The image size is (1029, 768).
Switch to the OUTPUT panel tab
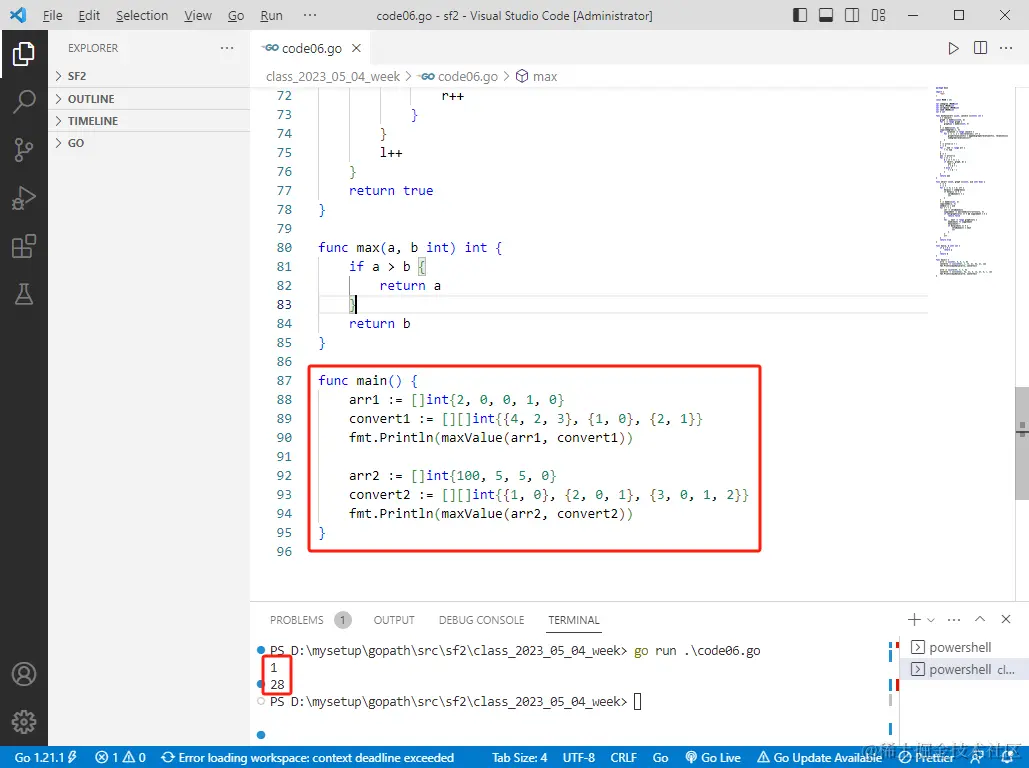394,620
